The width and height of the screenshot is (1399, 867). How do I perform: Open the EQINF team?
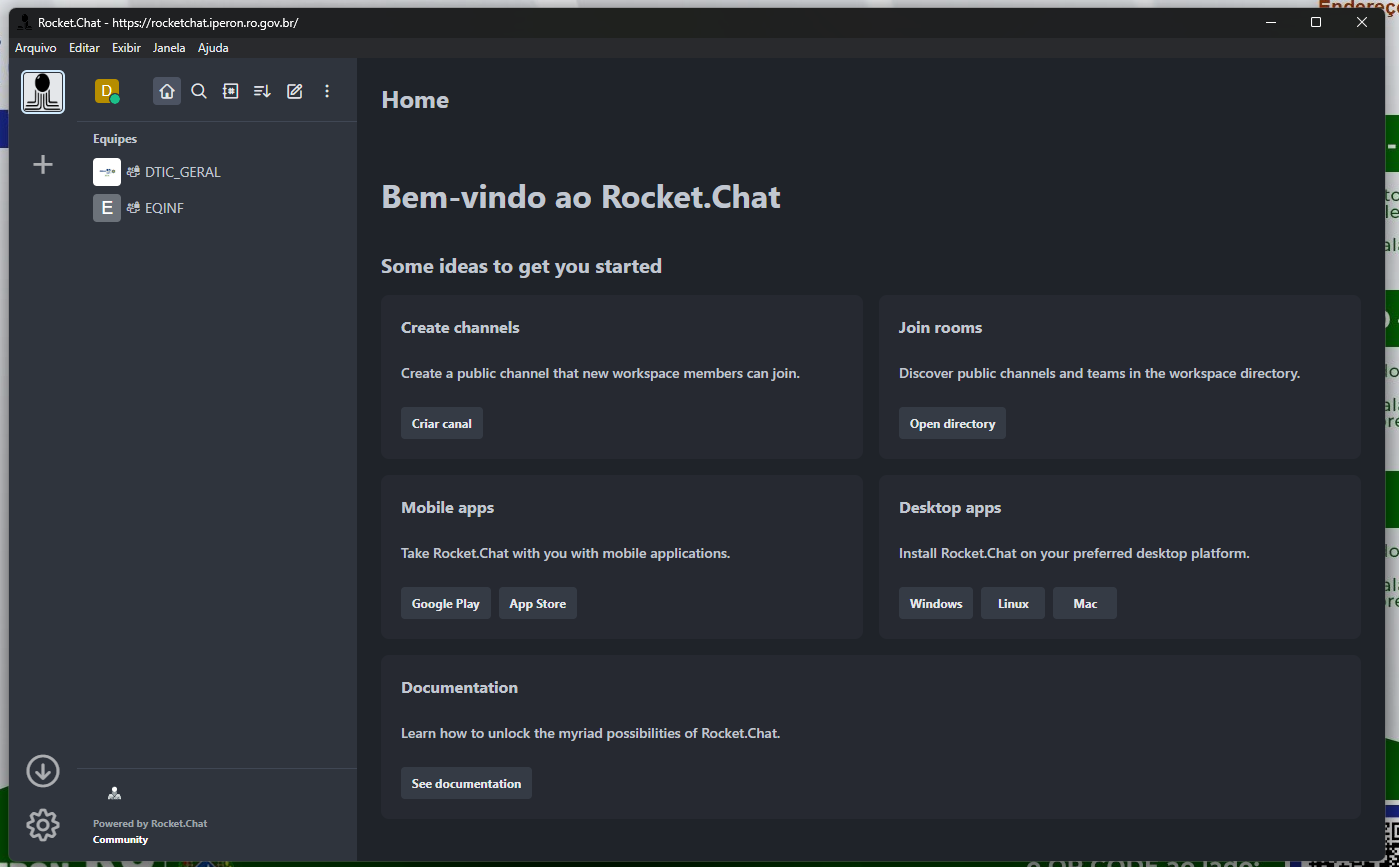click(217, 208)
